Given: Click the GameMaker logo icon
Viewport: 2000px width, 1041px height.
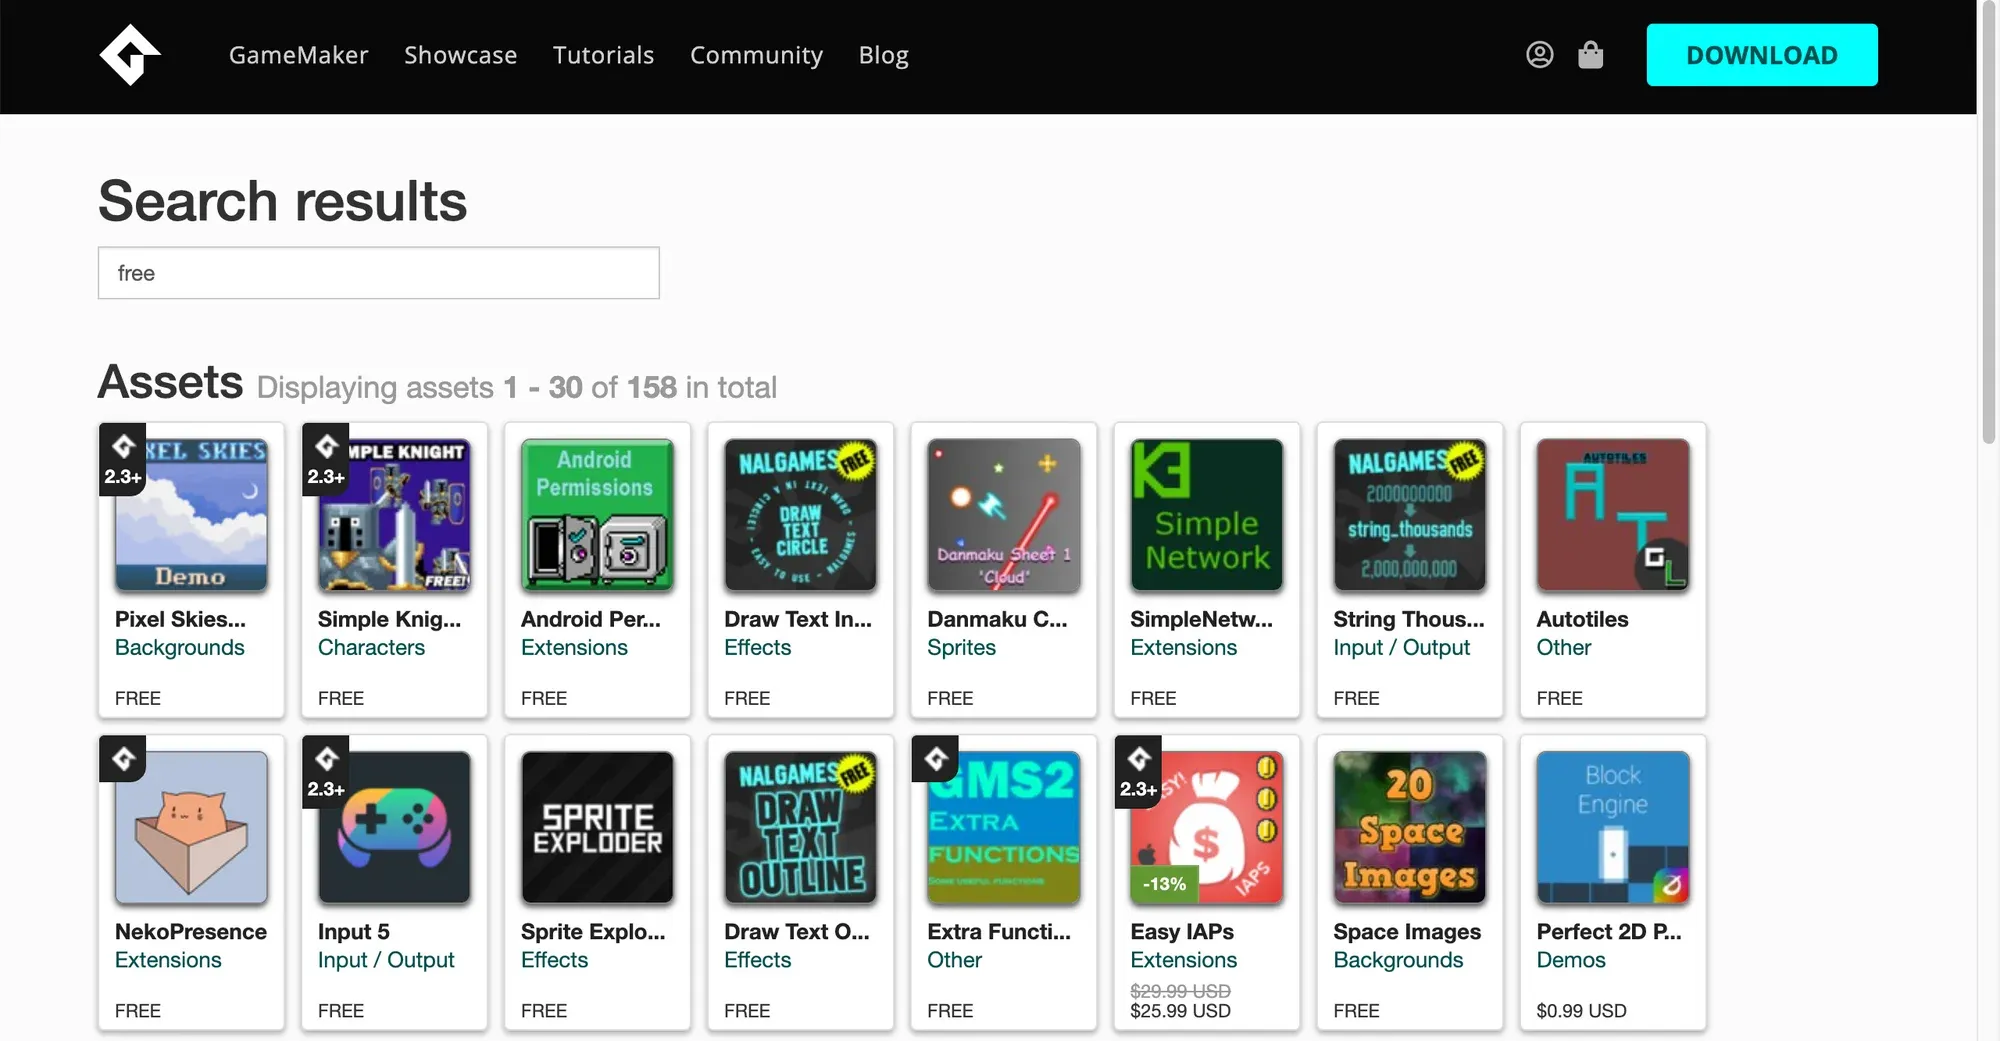Looking at the screenshot, I should 129,55.
